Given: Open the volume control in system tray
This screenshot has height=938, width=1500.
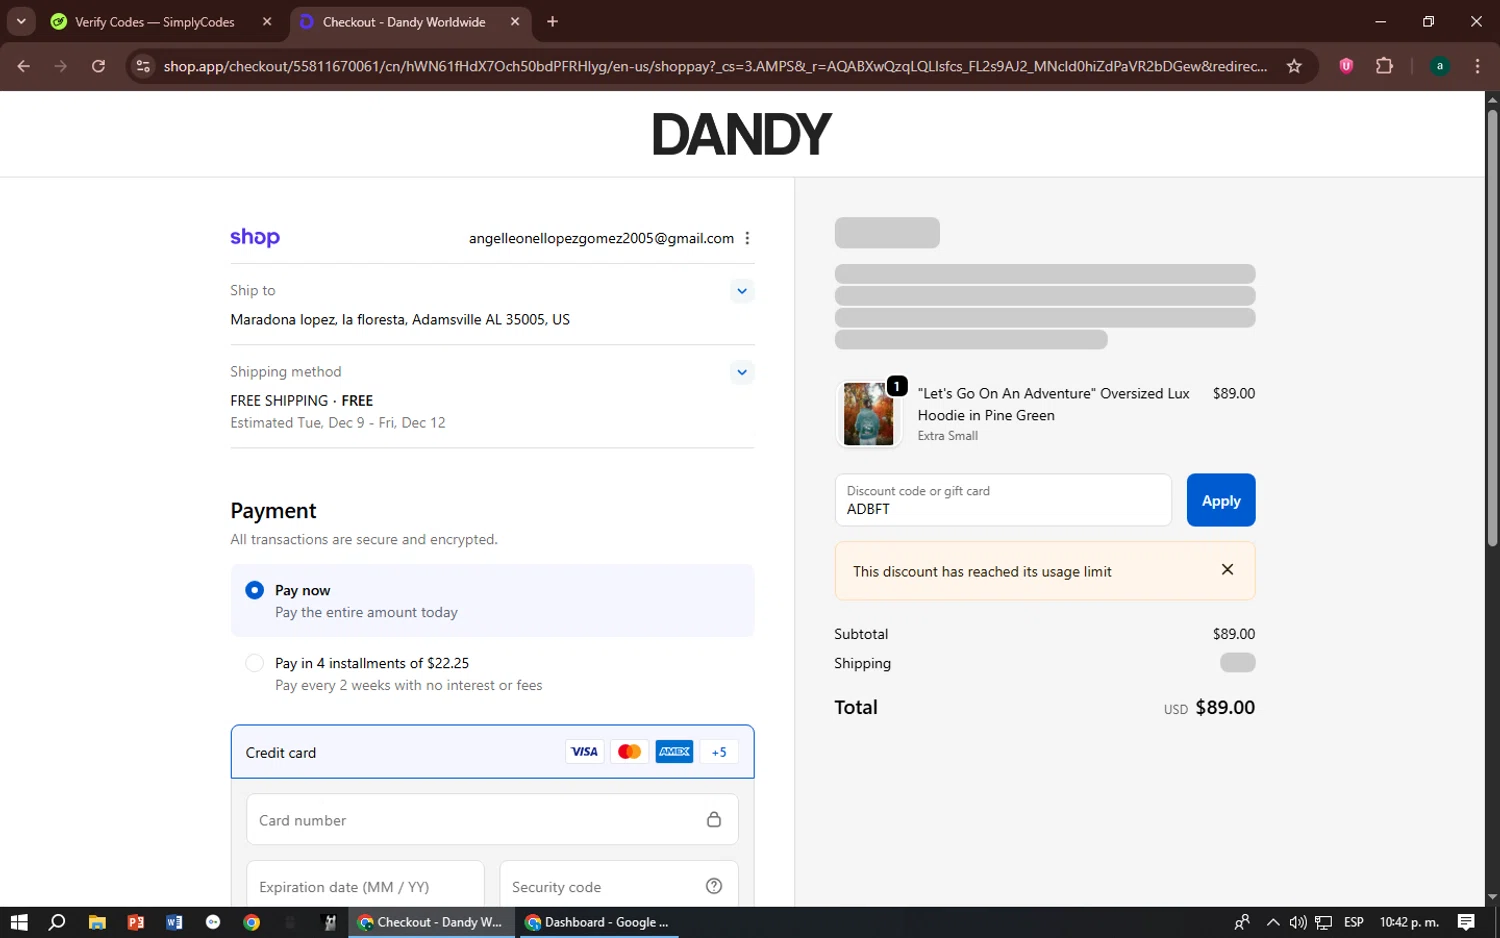Looking at the screenshot, I should pyautogui.click(x=1298, y=922).
